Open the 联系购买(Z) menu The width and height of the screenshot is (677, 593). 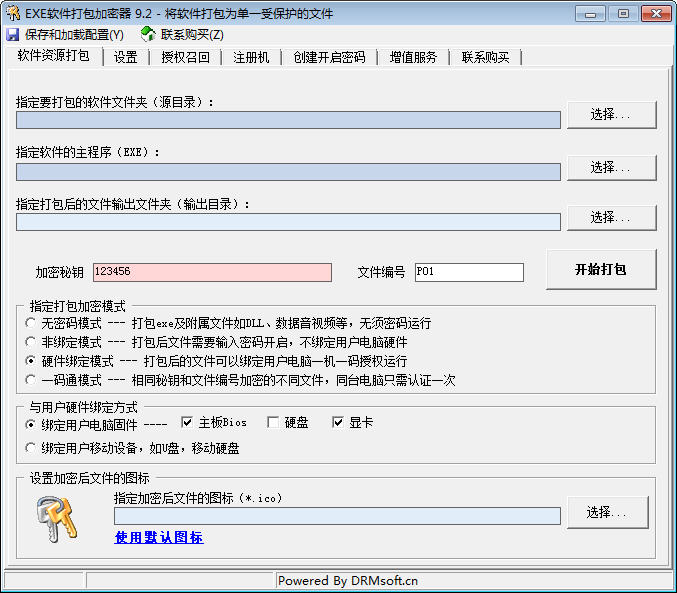[x=192, y=35]
